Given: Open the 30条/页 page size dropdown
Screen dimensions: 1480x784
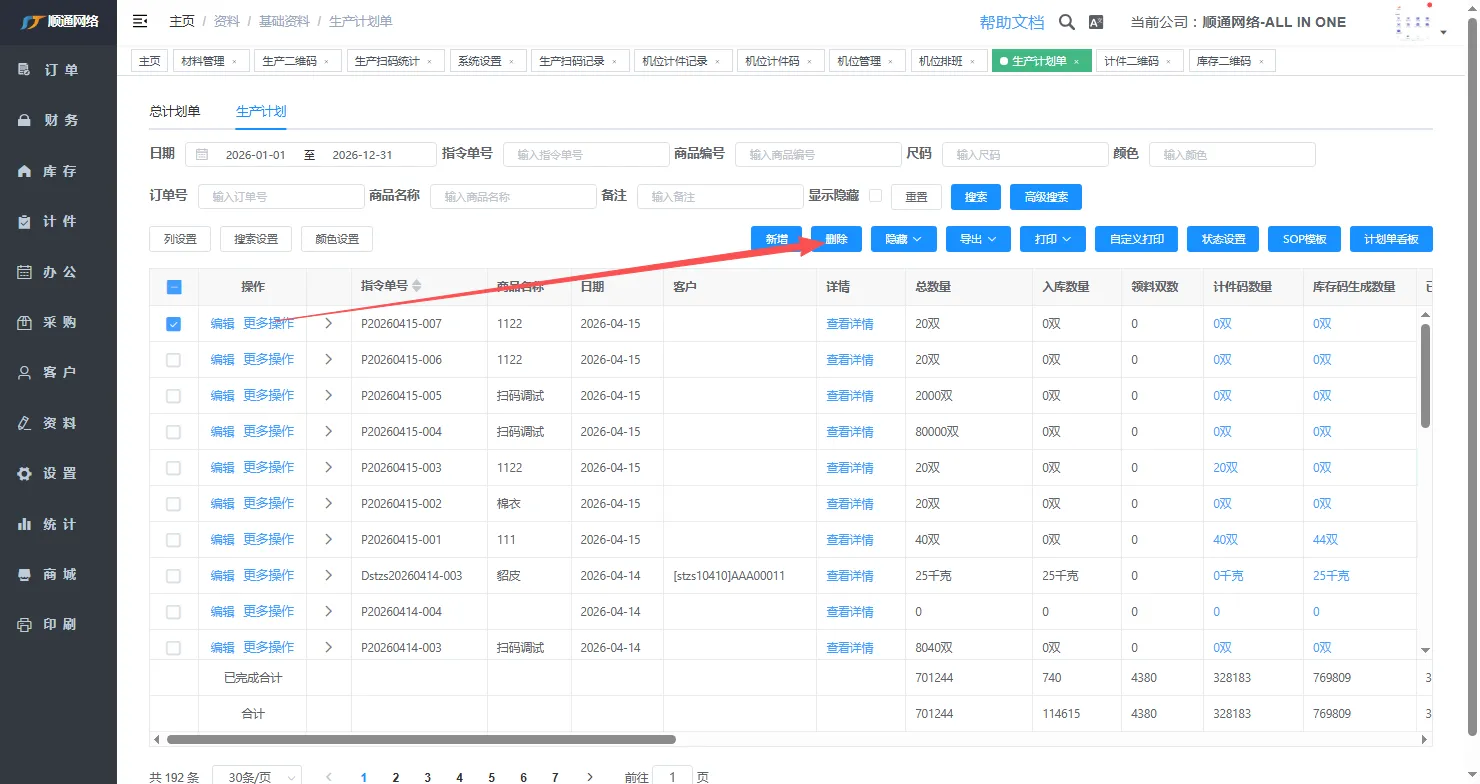Looking at the screenshot, I should (257, 777).
